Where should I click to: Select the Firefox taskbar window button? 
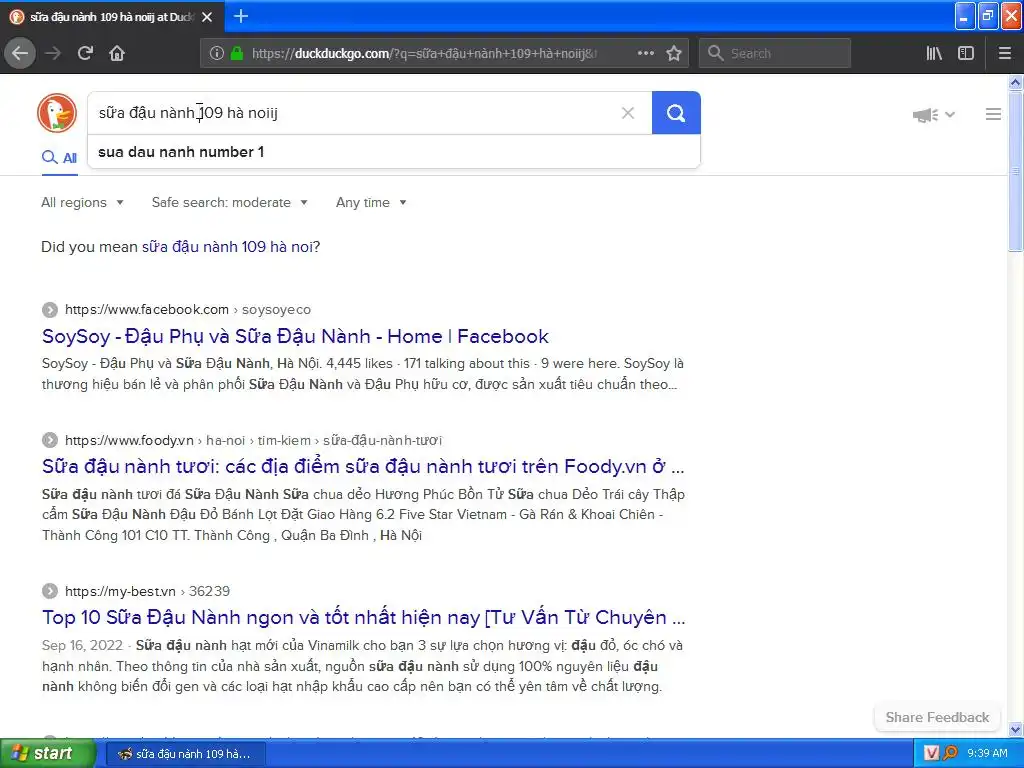click(x=185, y=754)
